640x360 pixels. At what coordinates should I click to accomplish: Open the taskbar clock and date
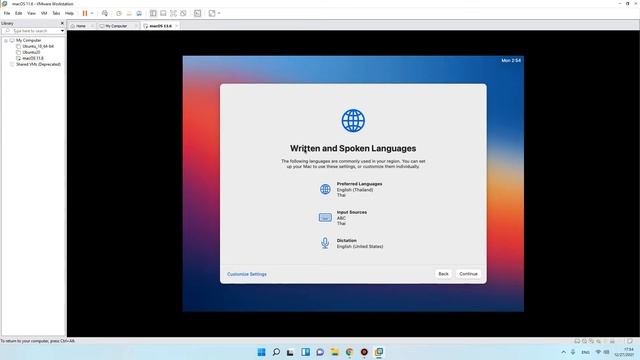(624, 352)
